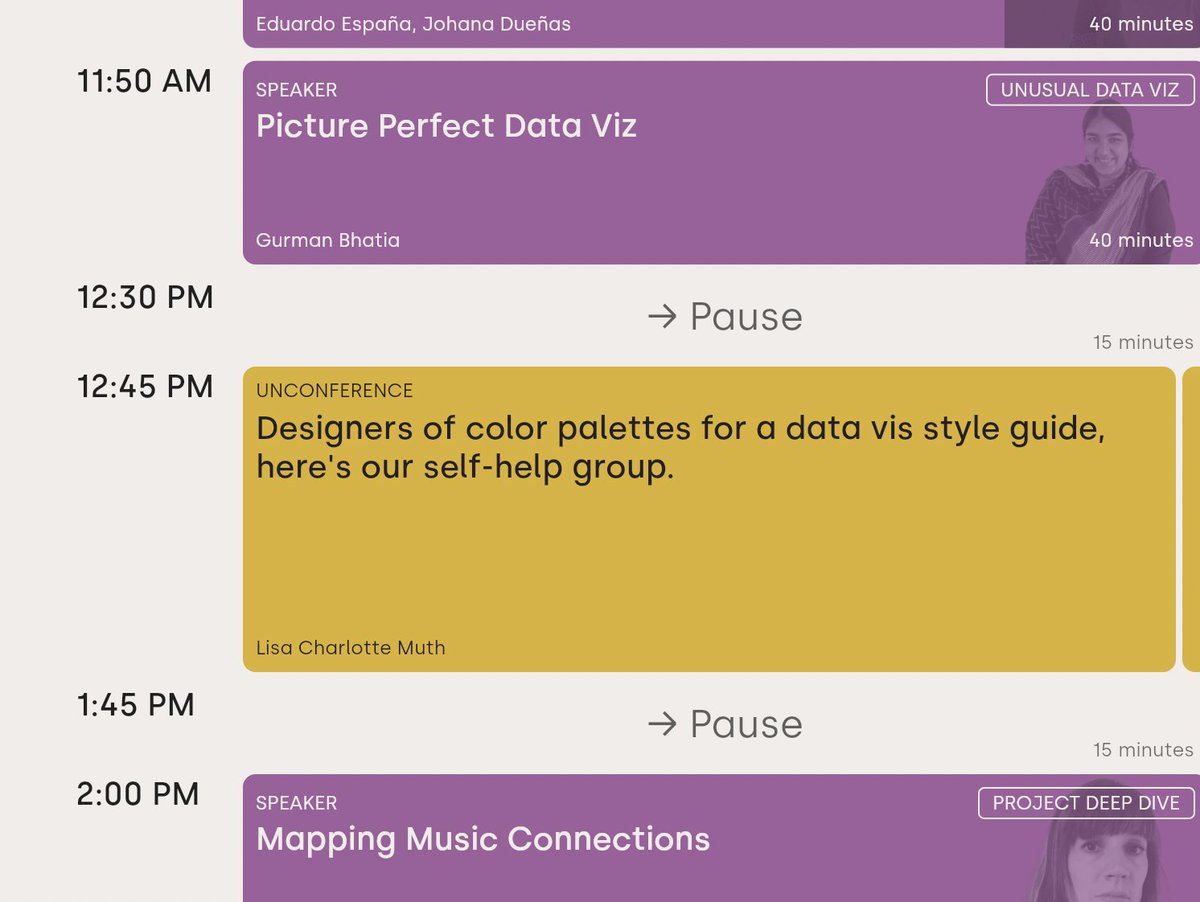1200x902 pixels.
Task: Select the "PROJECT DEEP DIVE" tag
Action: [x=1086, y=803]
